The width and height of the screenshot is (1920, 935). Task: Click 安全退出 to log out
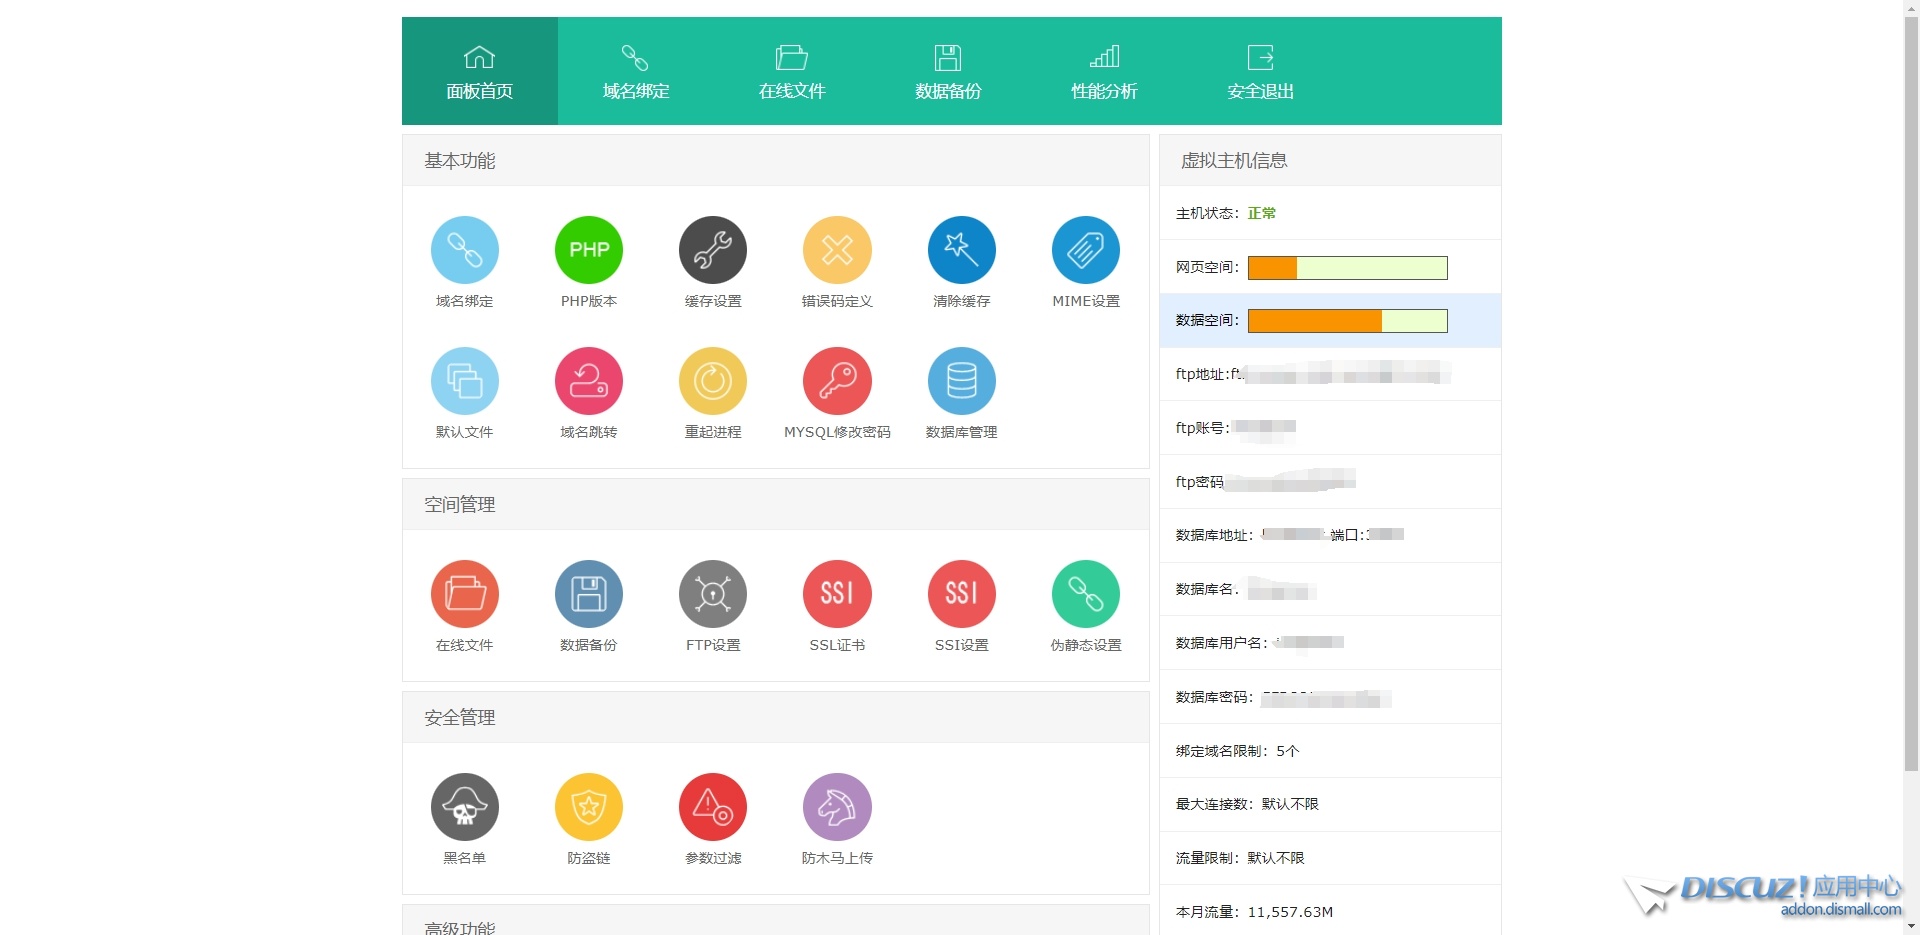coord(1260,72)
